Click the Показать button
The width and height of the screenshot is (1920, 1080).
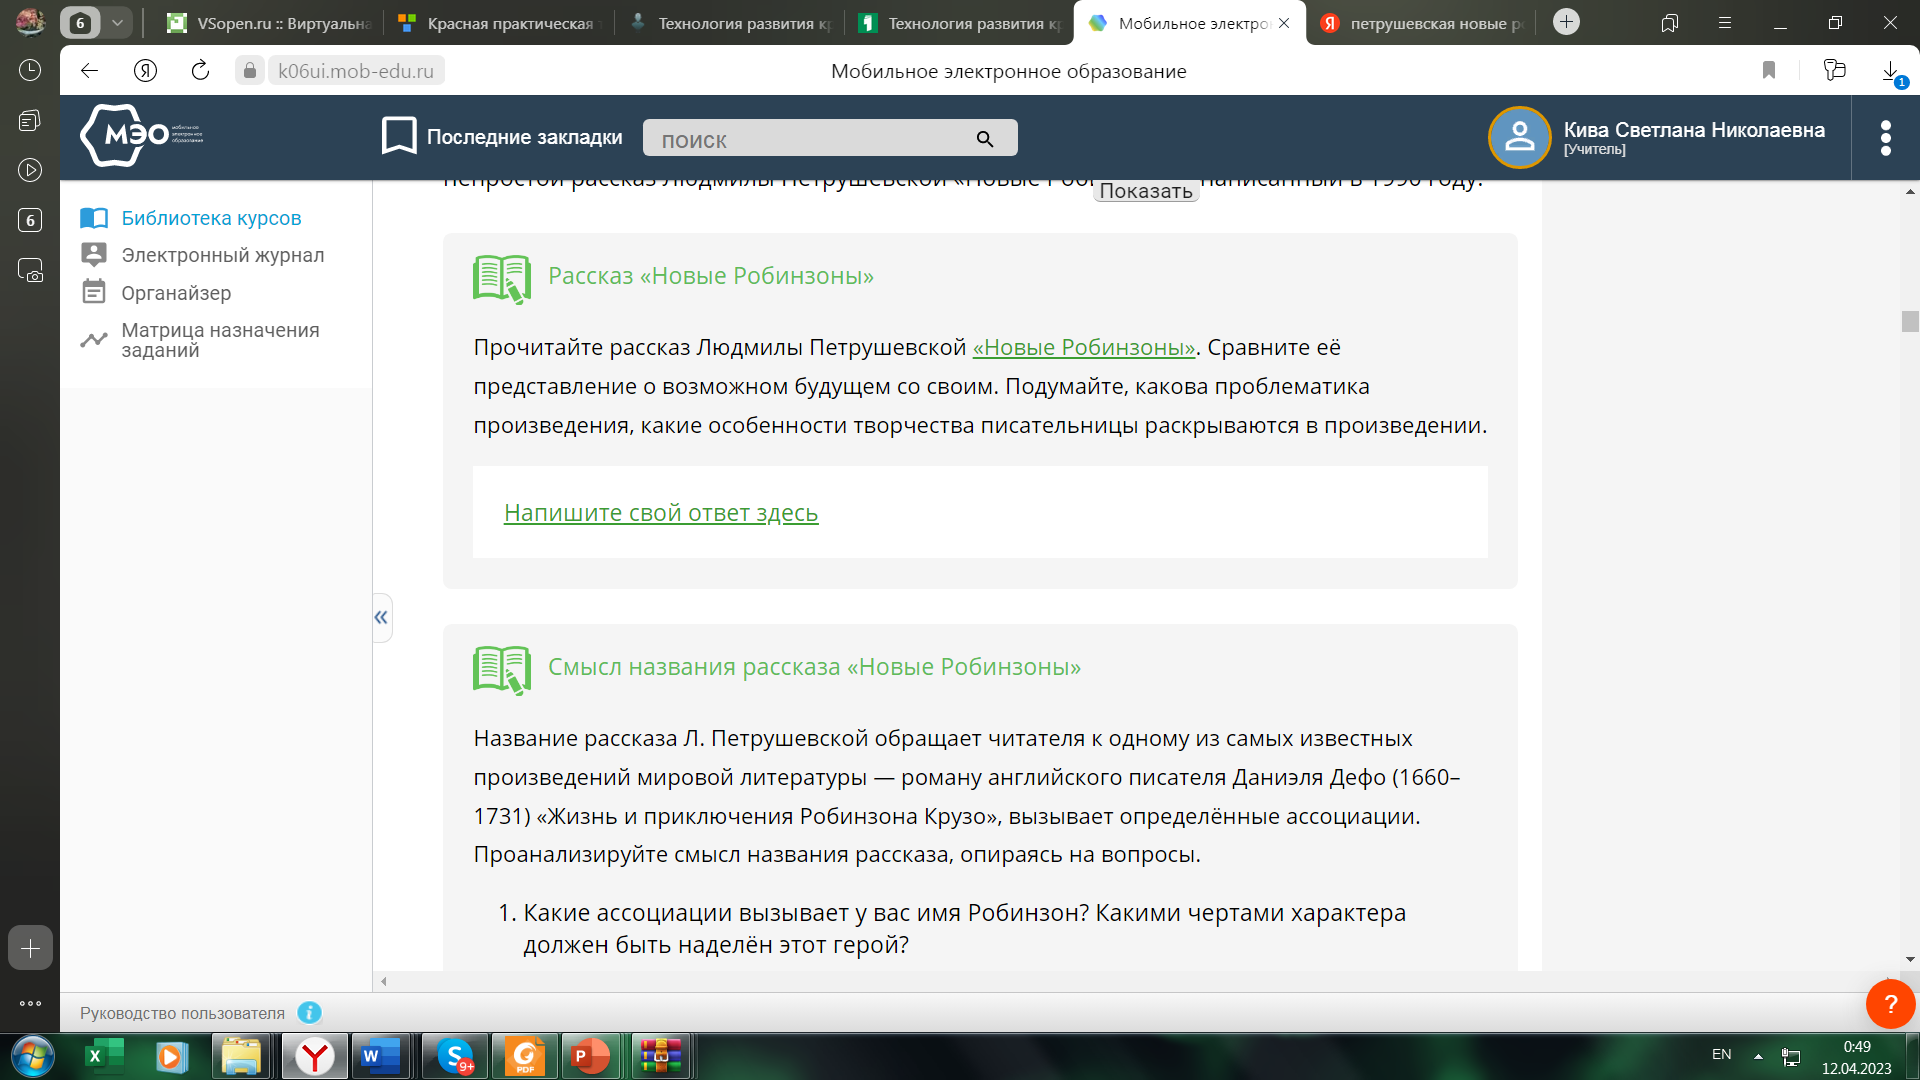1146,191
